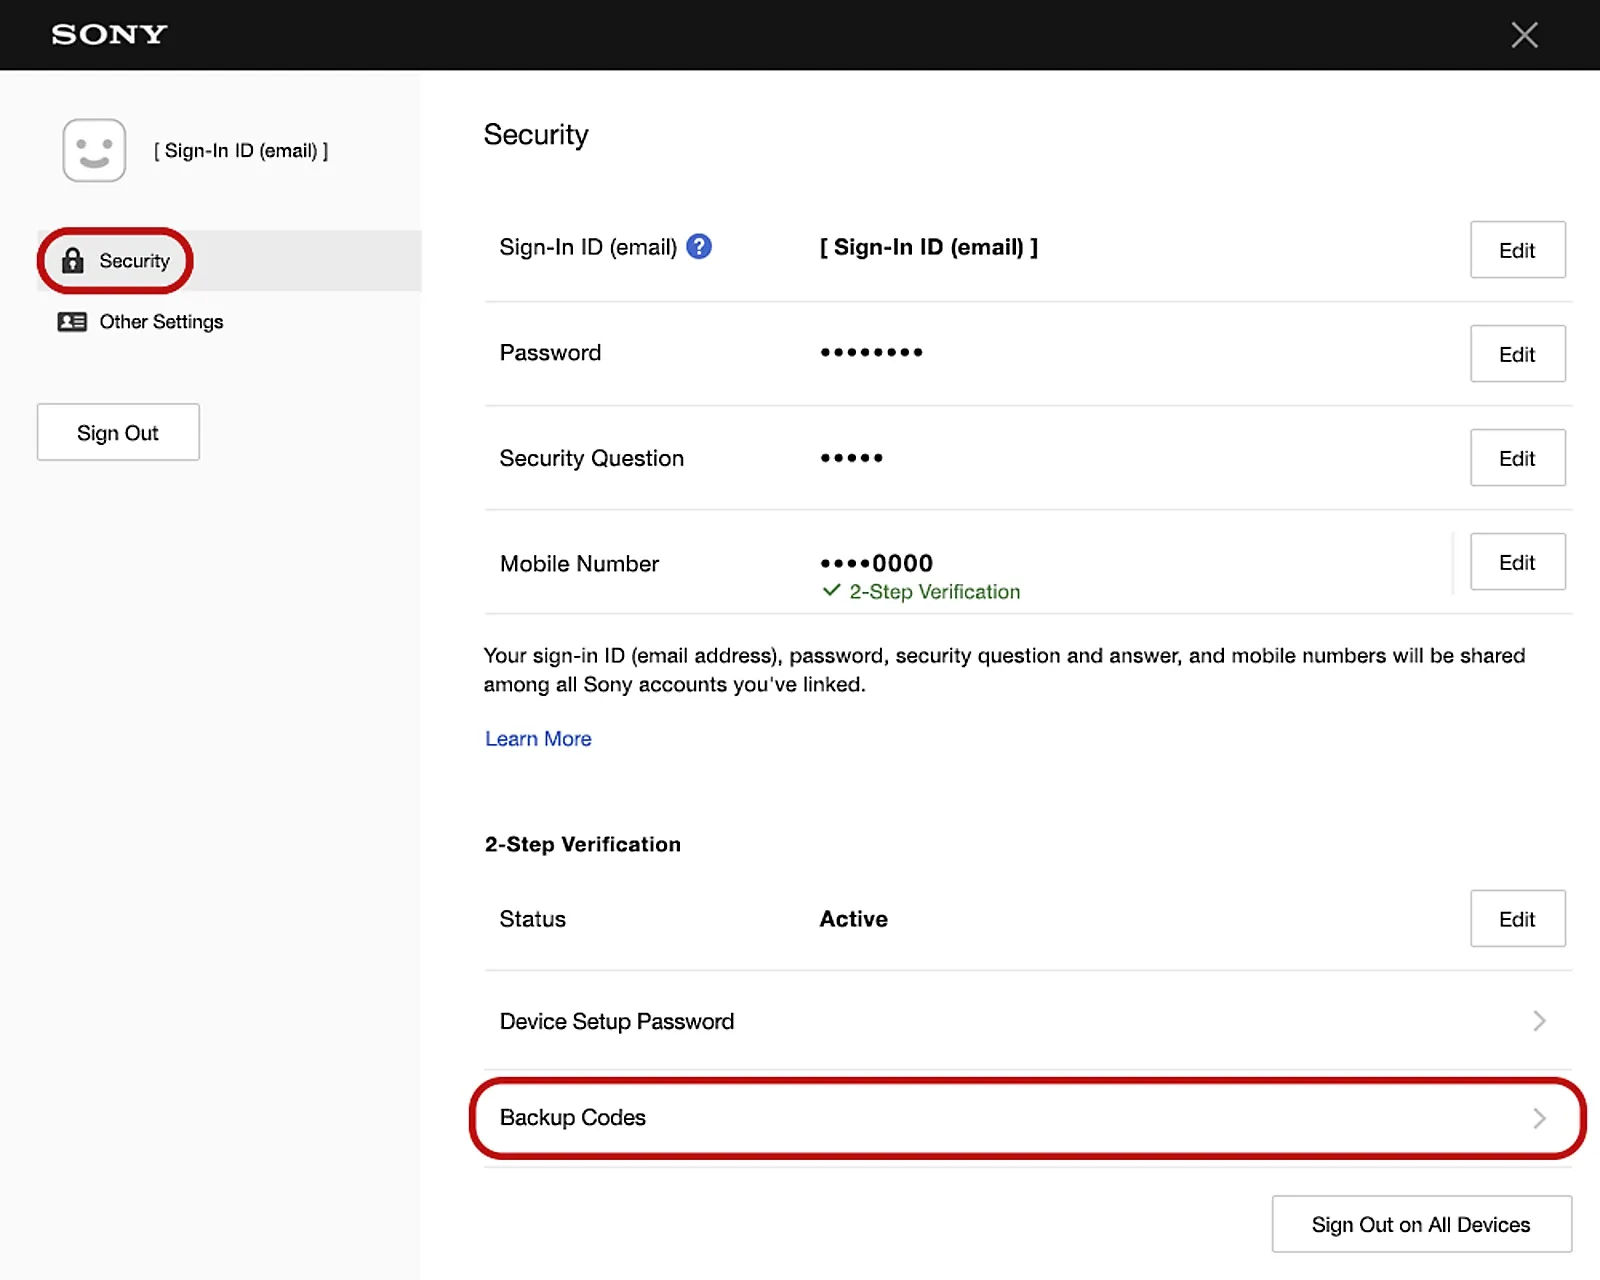1600x1280 pixels.
Task: Click the green 2-Step Verification checkmark
Action: tap(831, 591)
